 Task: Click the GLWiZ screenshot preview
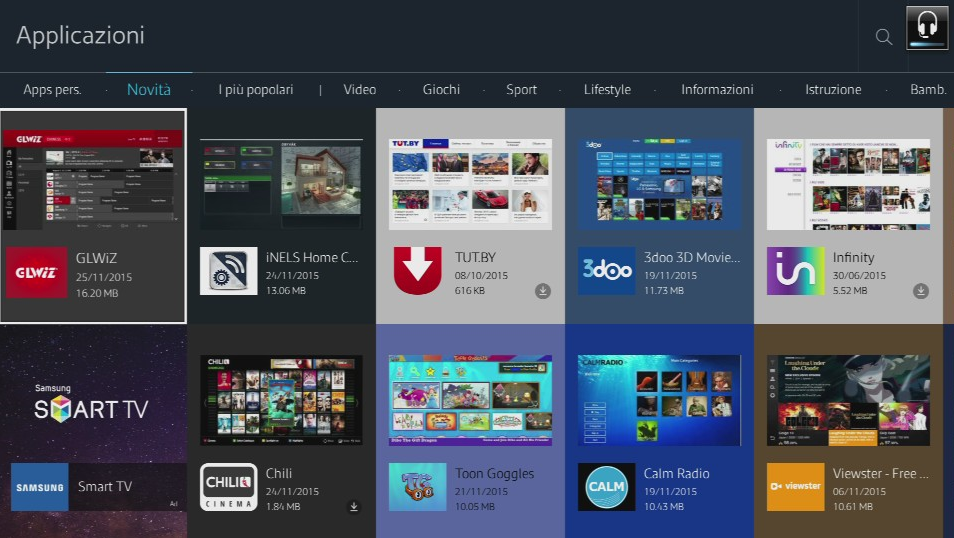(x=93, y=180)
